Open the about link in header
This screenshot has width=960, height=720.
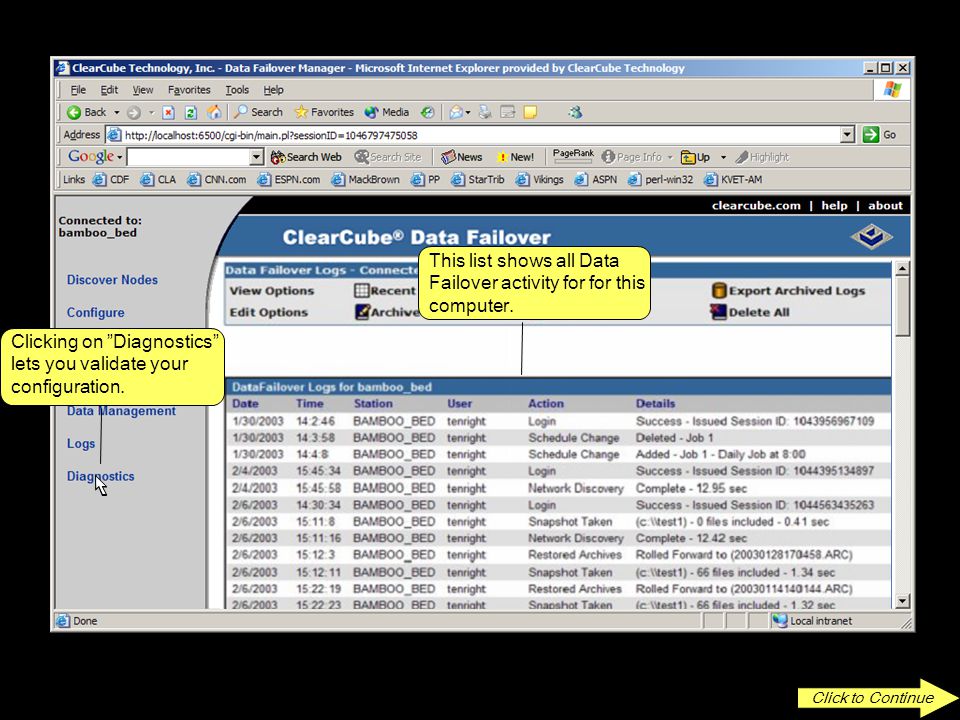[885, 206]
